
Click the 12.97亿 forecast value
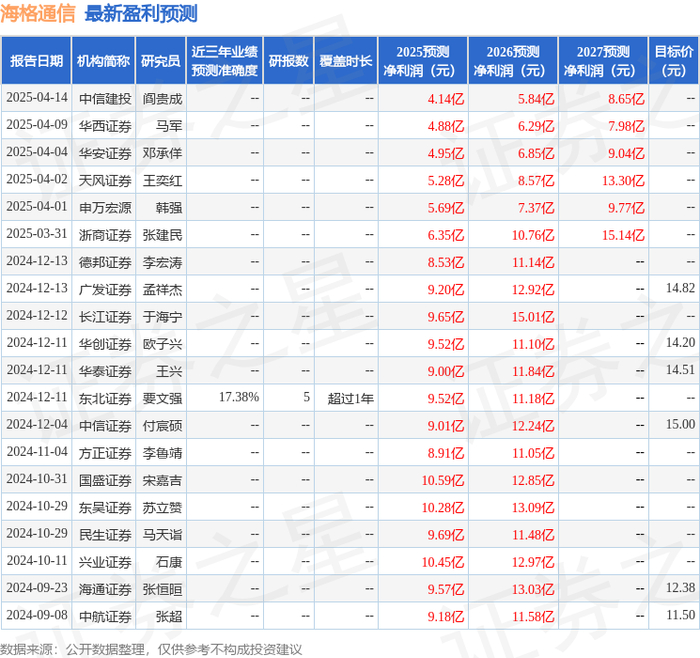pyautogui.click(x=533, y=562)
